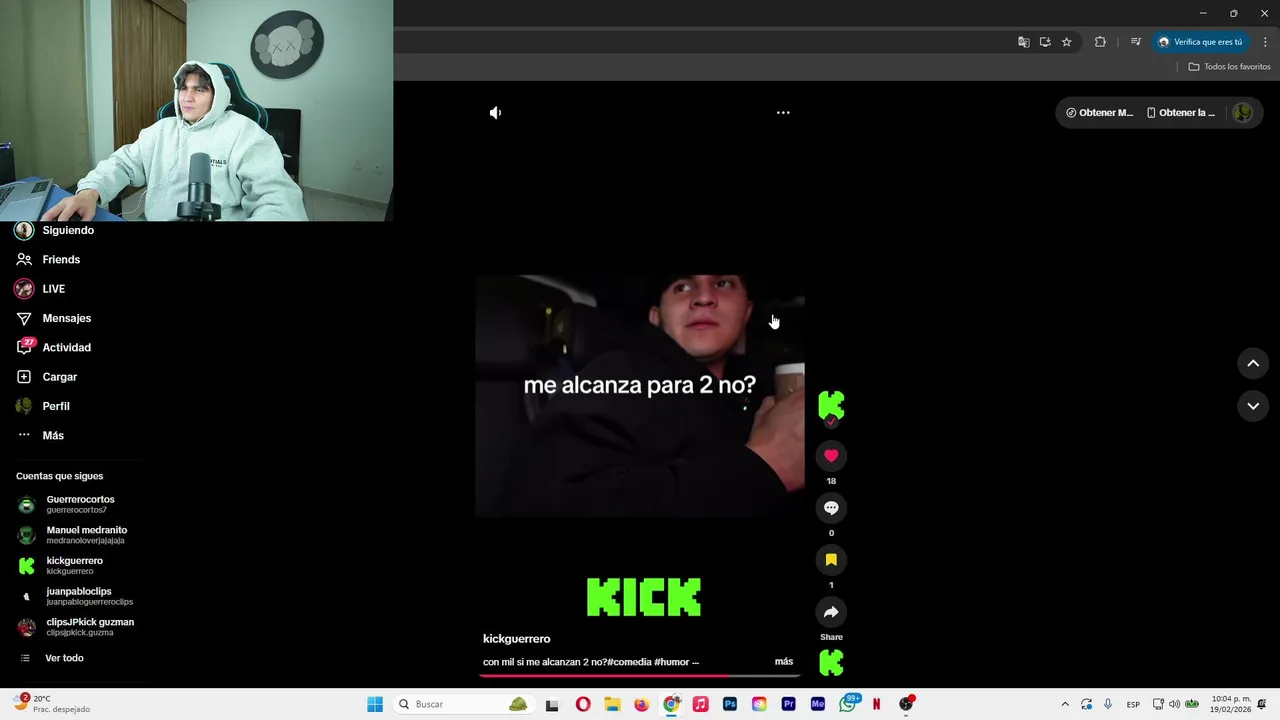This screenshot has height=720, width=1280.
Task: Click the 'Obtener M...' button
Action: click(1099, 113)
